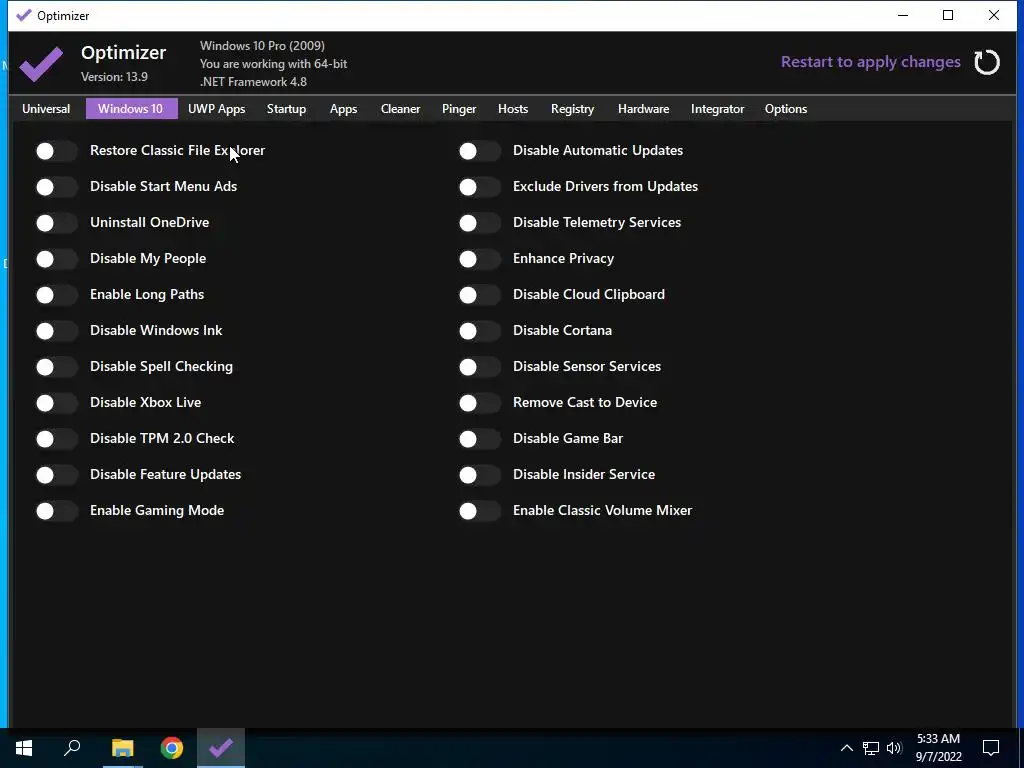Screen dimensions: 1024x768
Task: Open taskbar search magnifier
Action: (72, 748)
